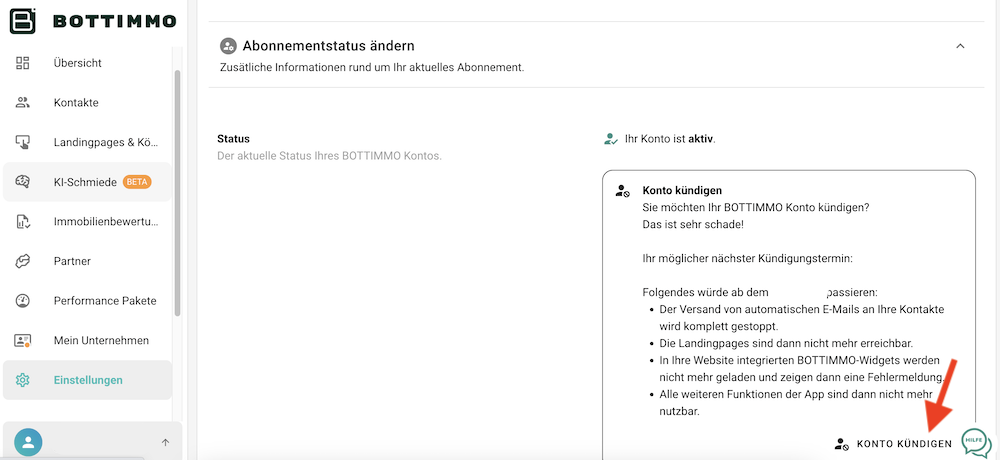Image resolution: width=1000 pixels, height=460 pixels.
Task: Click the Landingpages sidebar icon
Action: [23, 142]
